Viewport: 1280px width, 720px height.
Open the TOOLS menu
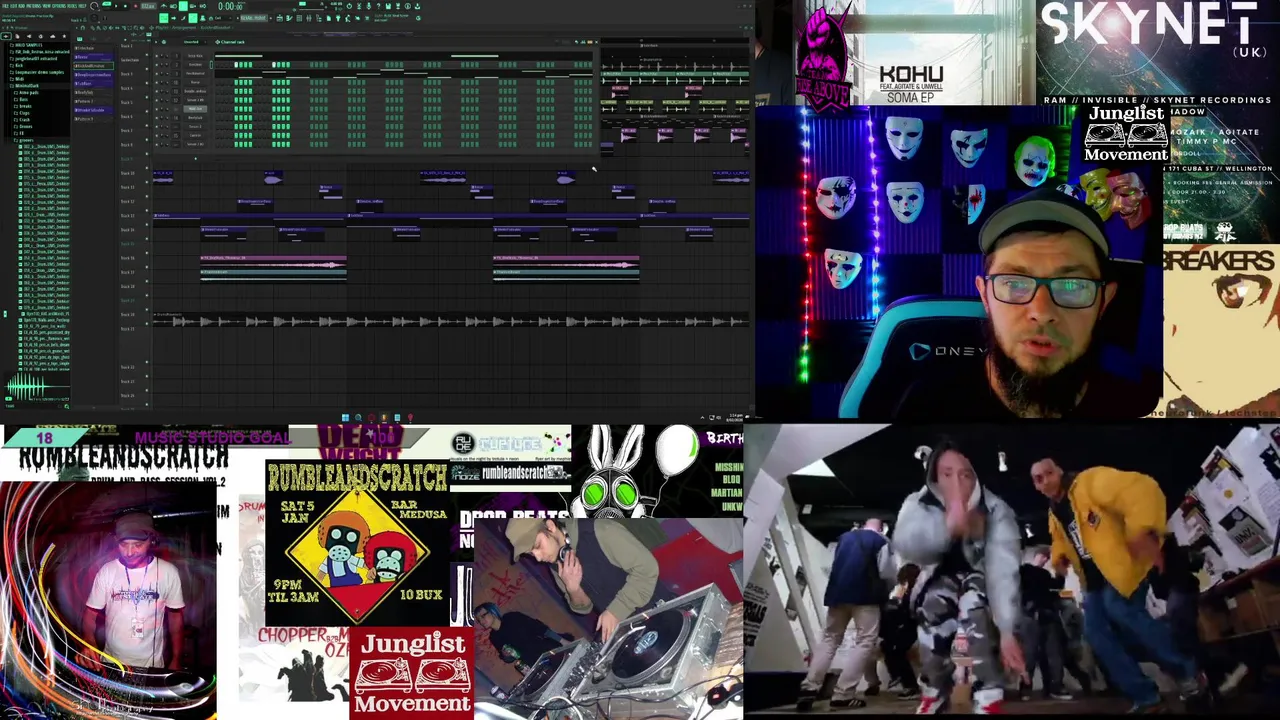[72, 5]
